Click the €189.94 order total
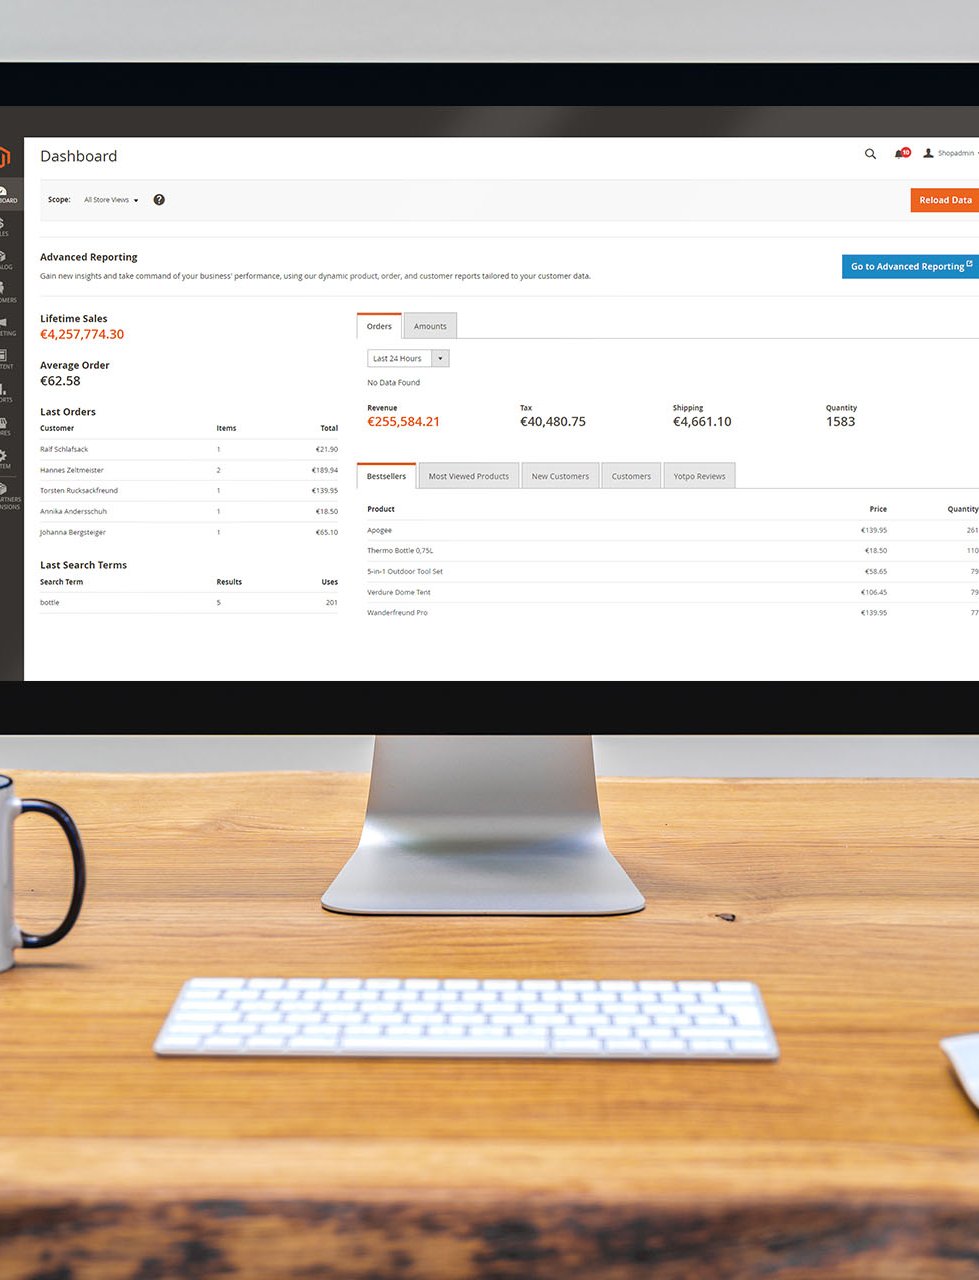Viewport: 979px width, 1280px height. 325,470
